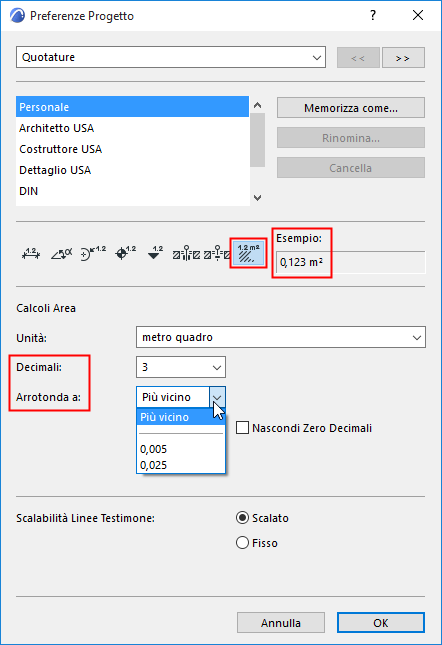Close the Preferenze Progetto dialog
Viewport: 442px width, 645px height.
click(418, 16)
